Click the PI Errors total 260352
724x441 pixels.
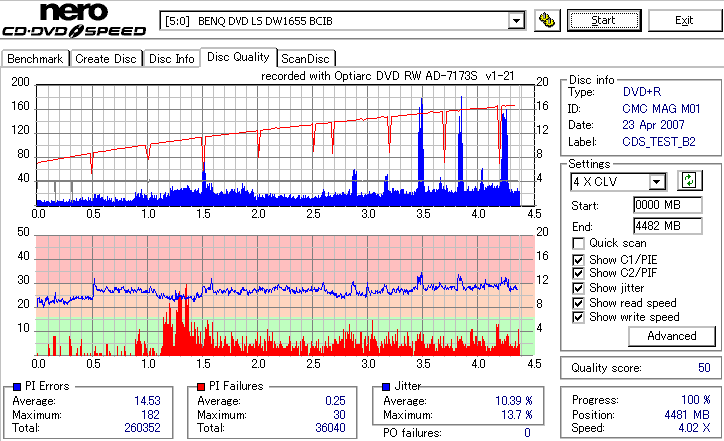point(142,428)
